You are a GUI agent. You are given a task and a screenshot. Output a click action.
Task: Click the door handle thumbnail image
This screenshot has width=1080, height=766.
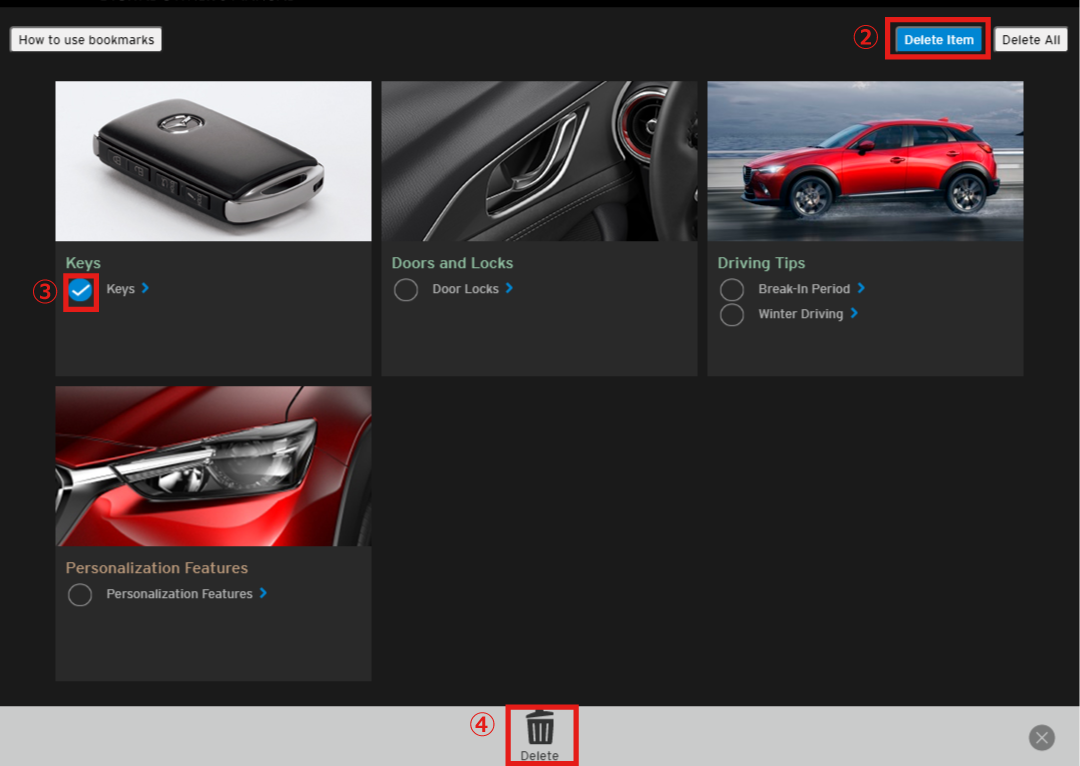[x=539, y=161]
